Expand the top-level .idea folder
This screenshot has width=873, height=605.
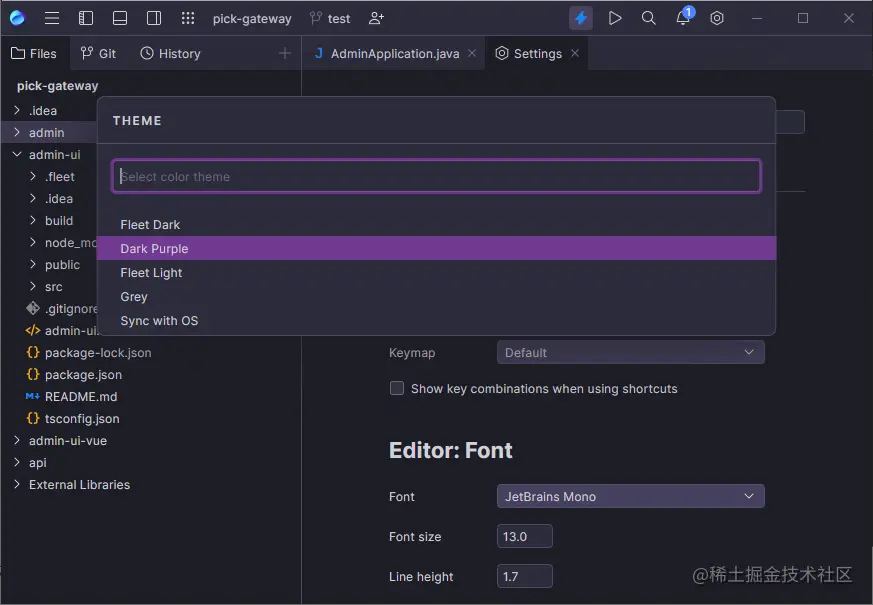pos(17,110)
